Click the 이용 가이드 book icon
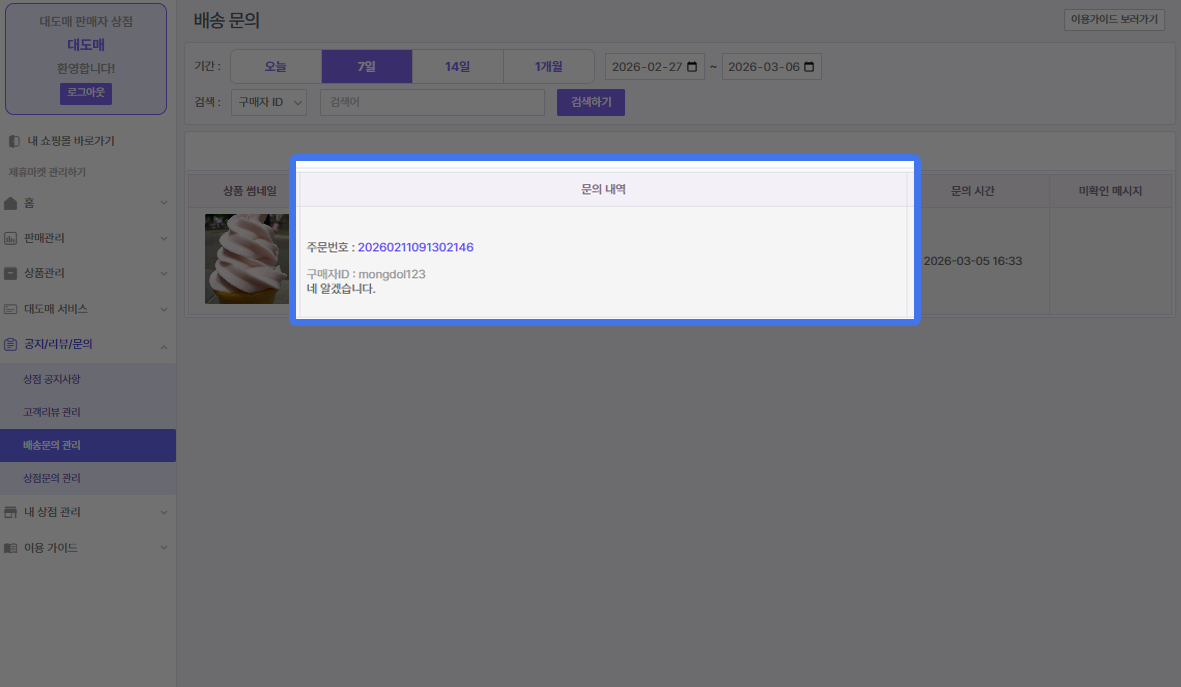 tap(11, 548)
